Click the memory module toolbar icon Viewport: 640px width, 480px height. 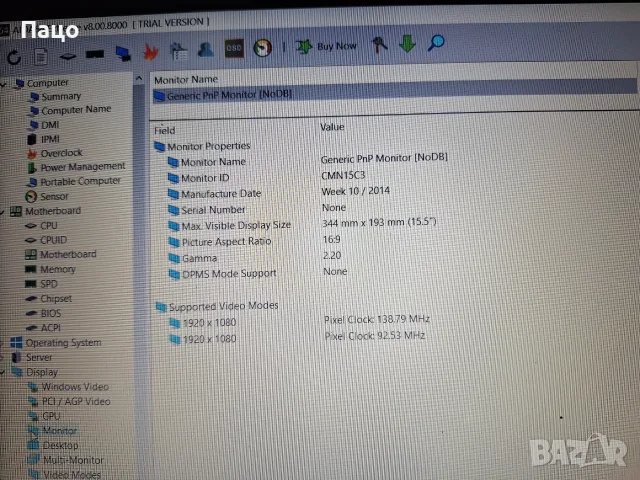pos(95,54)
